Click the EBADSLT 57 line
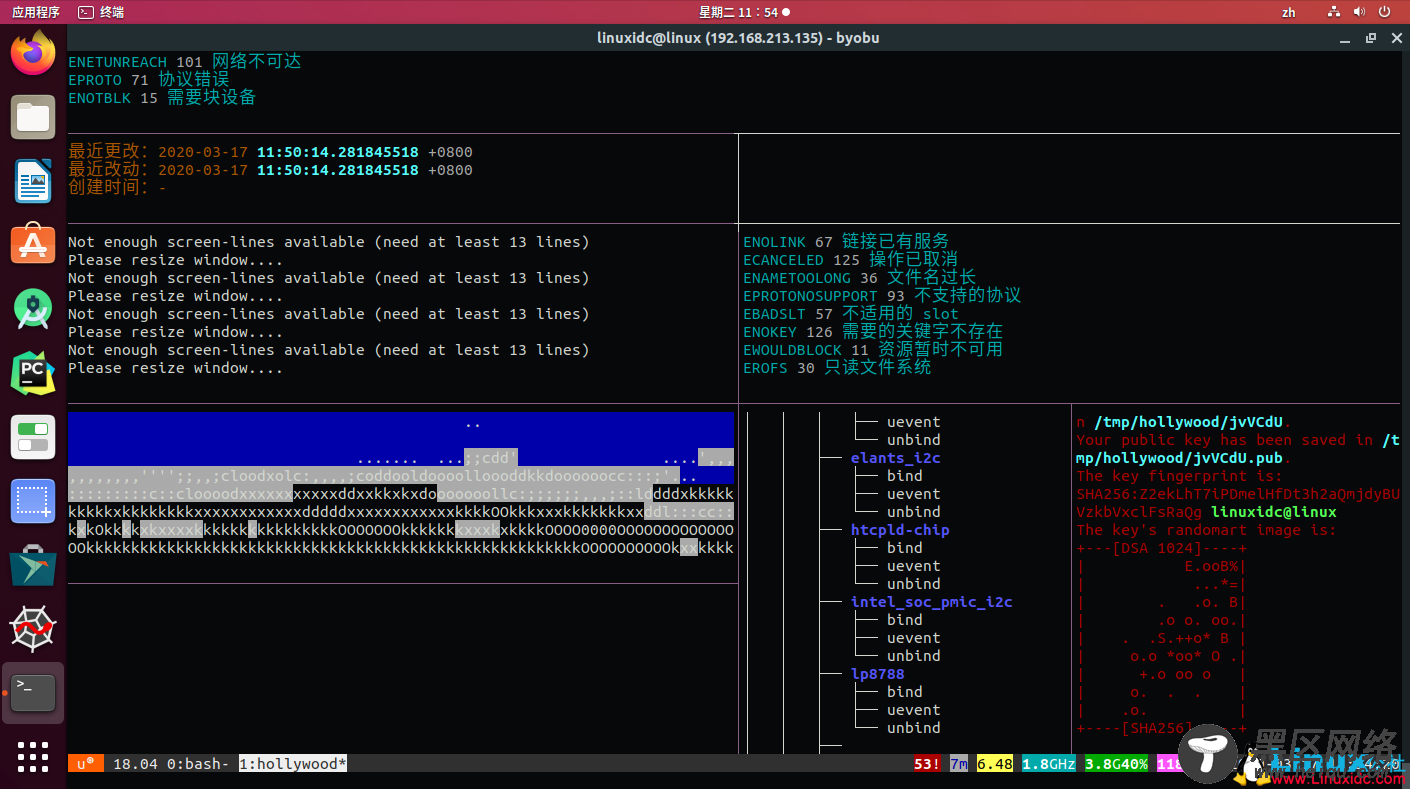This screenshot has height=789, width=1410. click(850, 314)
